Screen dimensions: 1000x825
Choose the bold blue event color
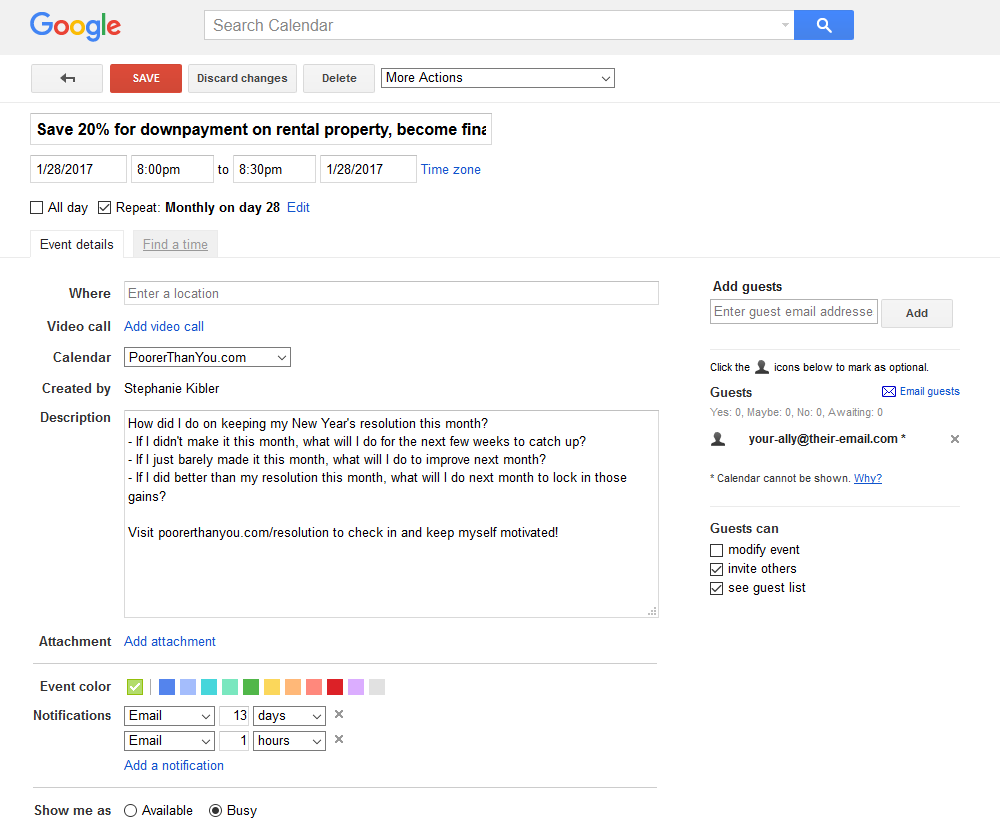(166, 687)
